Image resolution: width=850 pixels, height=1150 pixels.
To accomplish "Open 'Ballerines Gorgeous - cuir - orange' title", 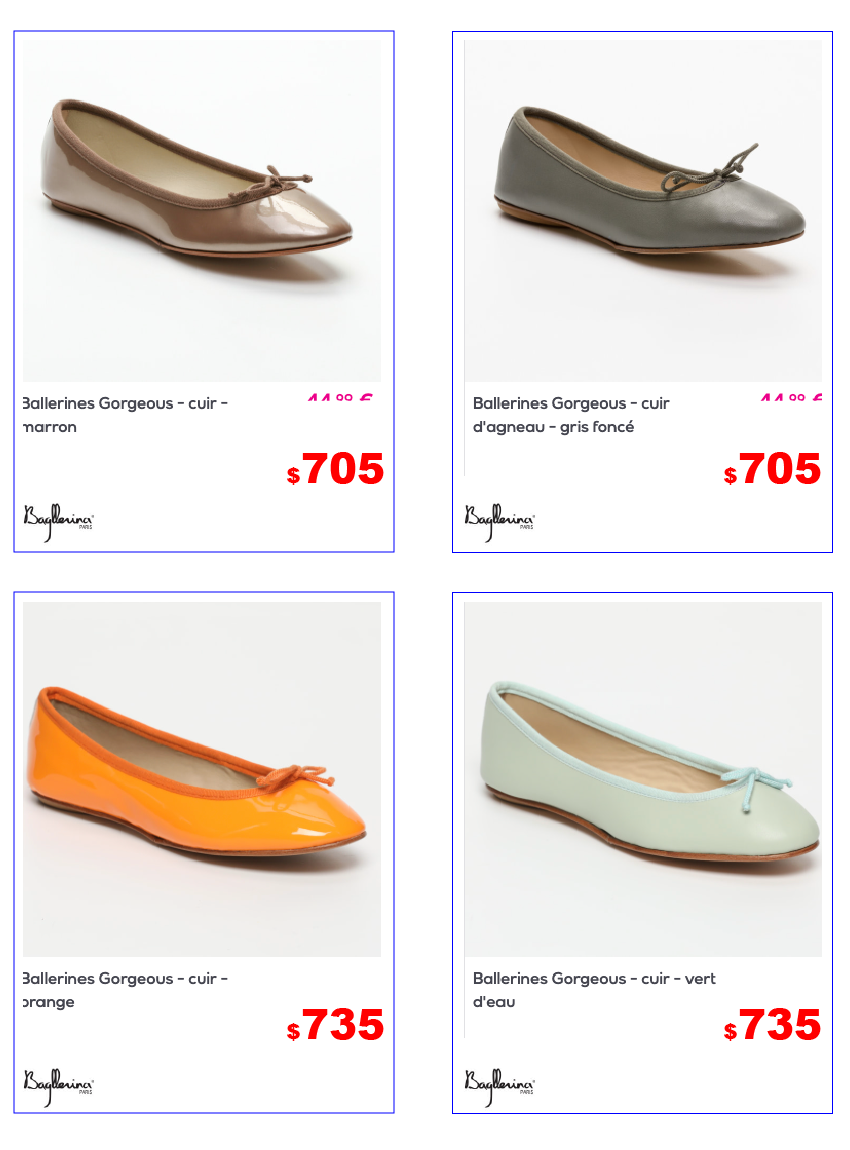I will pos(125,990).
